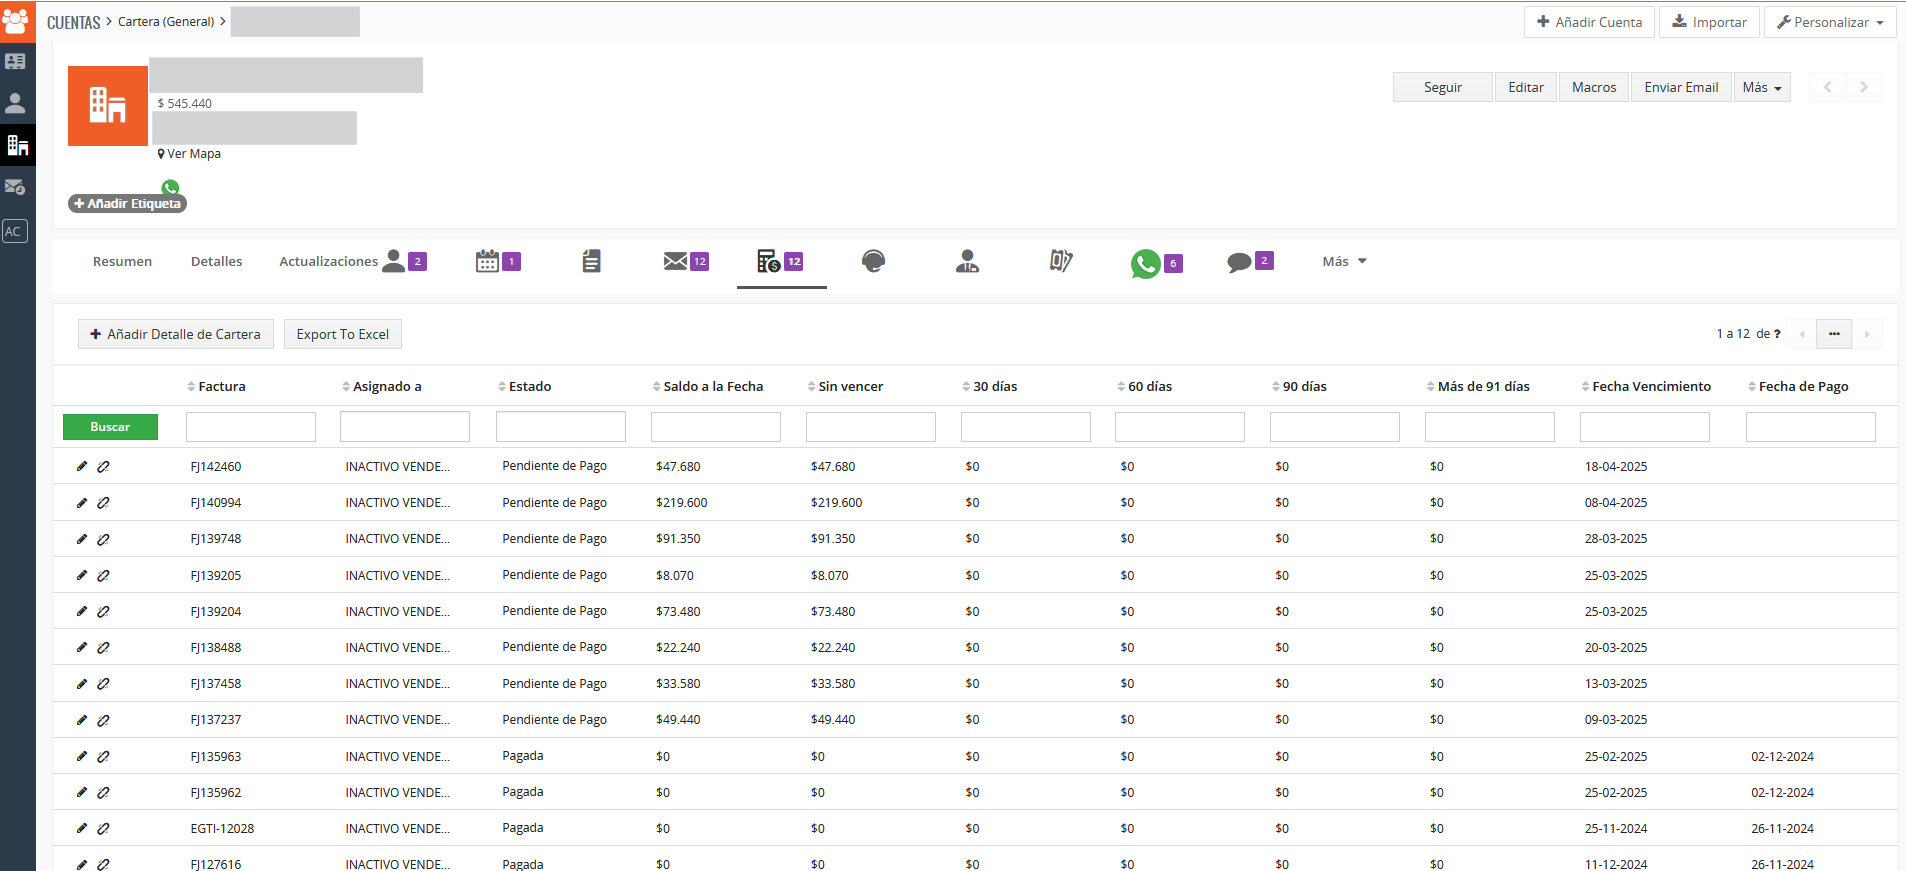Image resolution: width=1906 pixels, height=871 pixels.
Task: Open the cards/tickets tab icon
Action: [1061, 261]
